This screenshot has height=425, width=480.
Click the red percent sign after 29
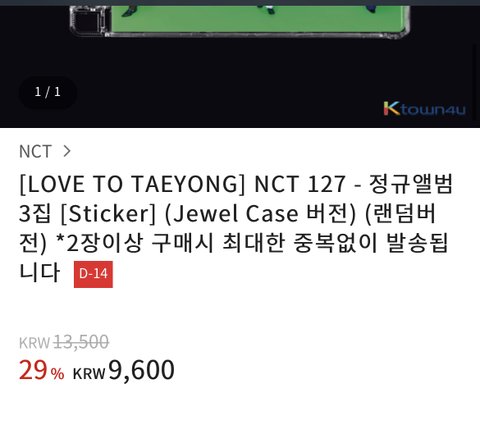point(57,374)
